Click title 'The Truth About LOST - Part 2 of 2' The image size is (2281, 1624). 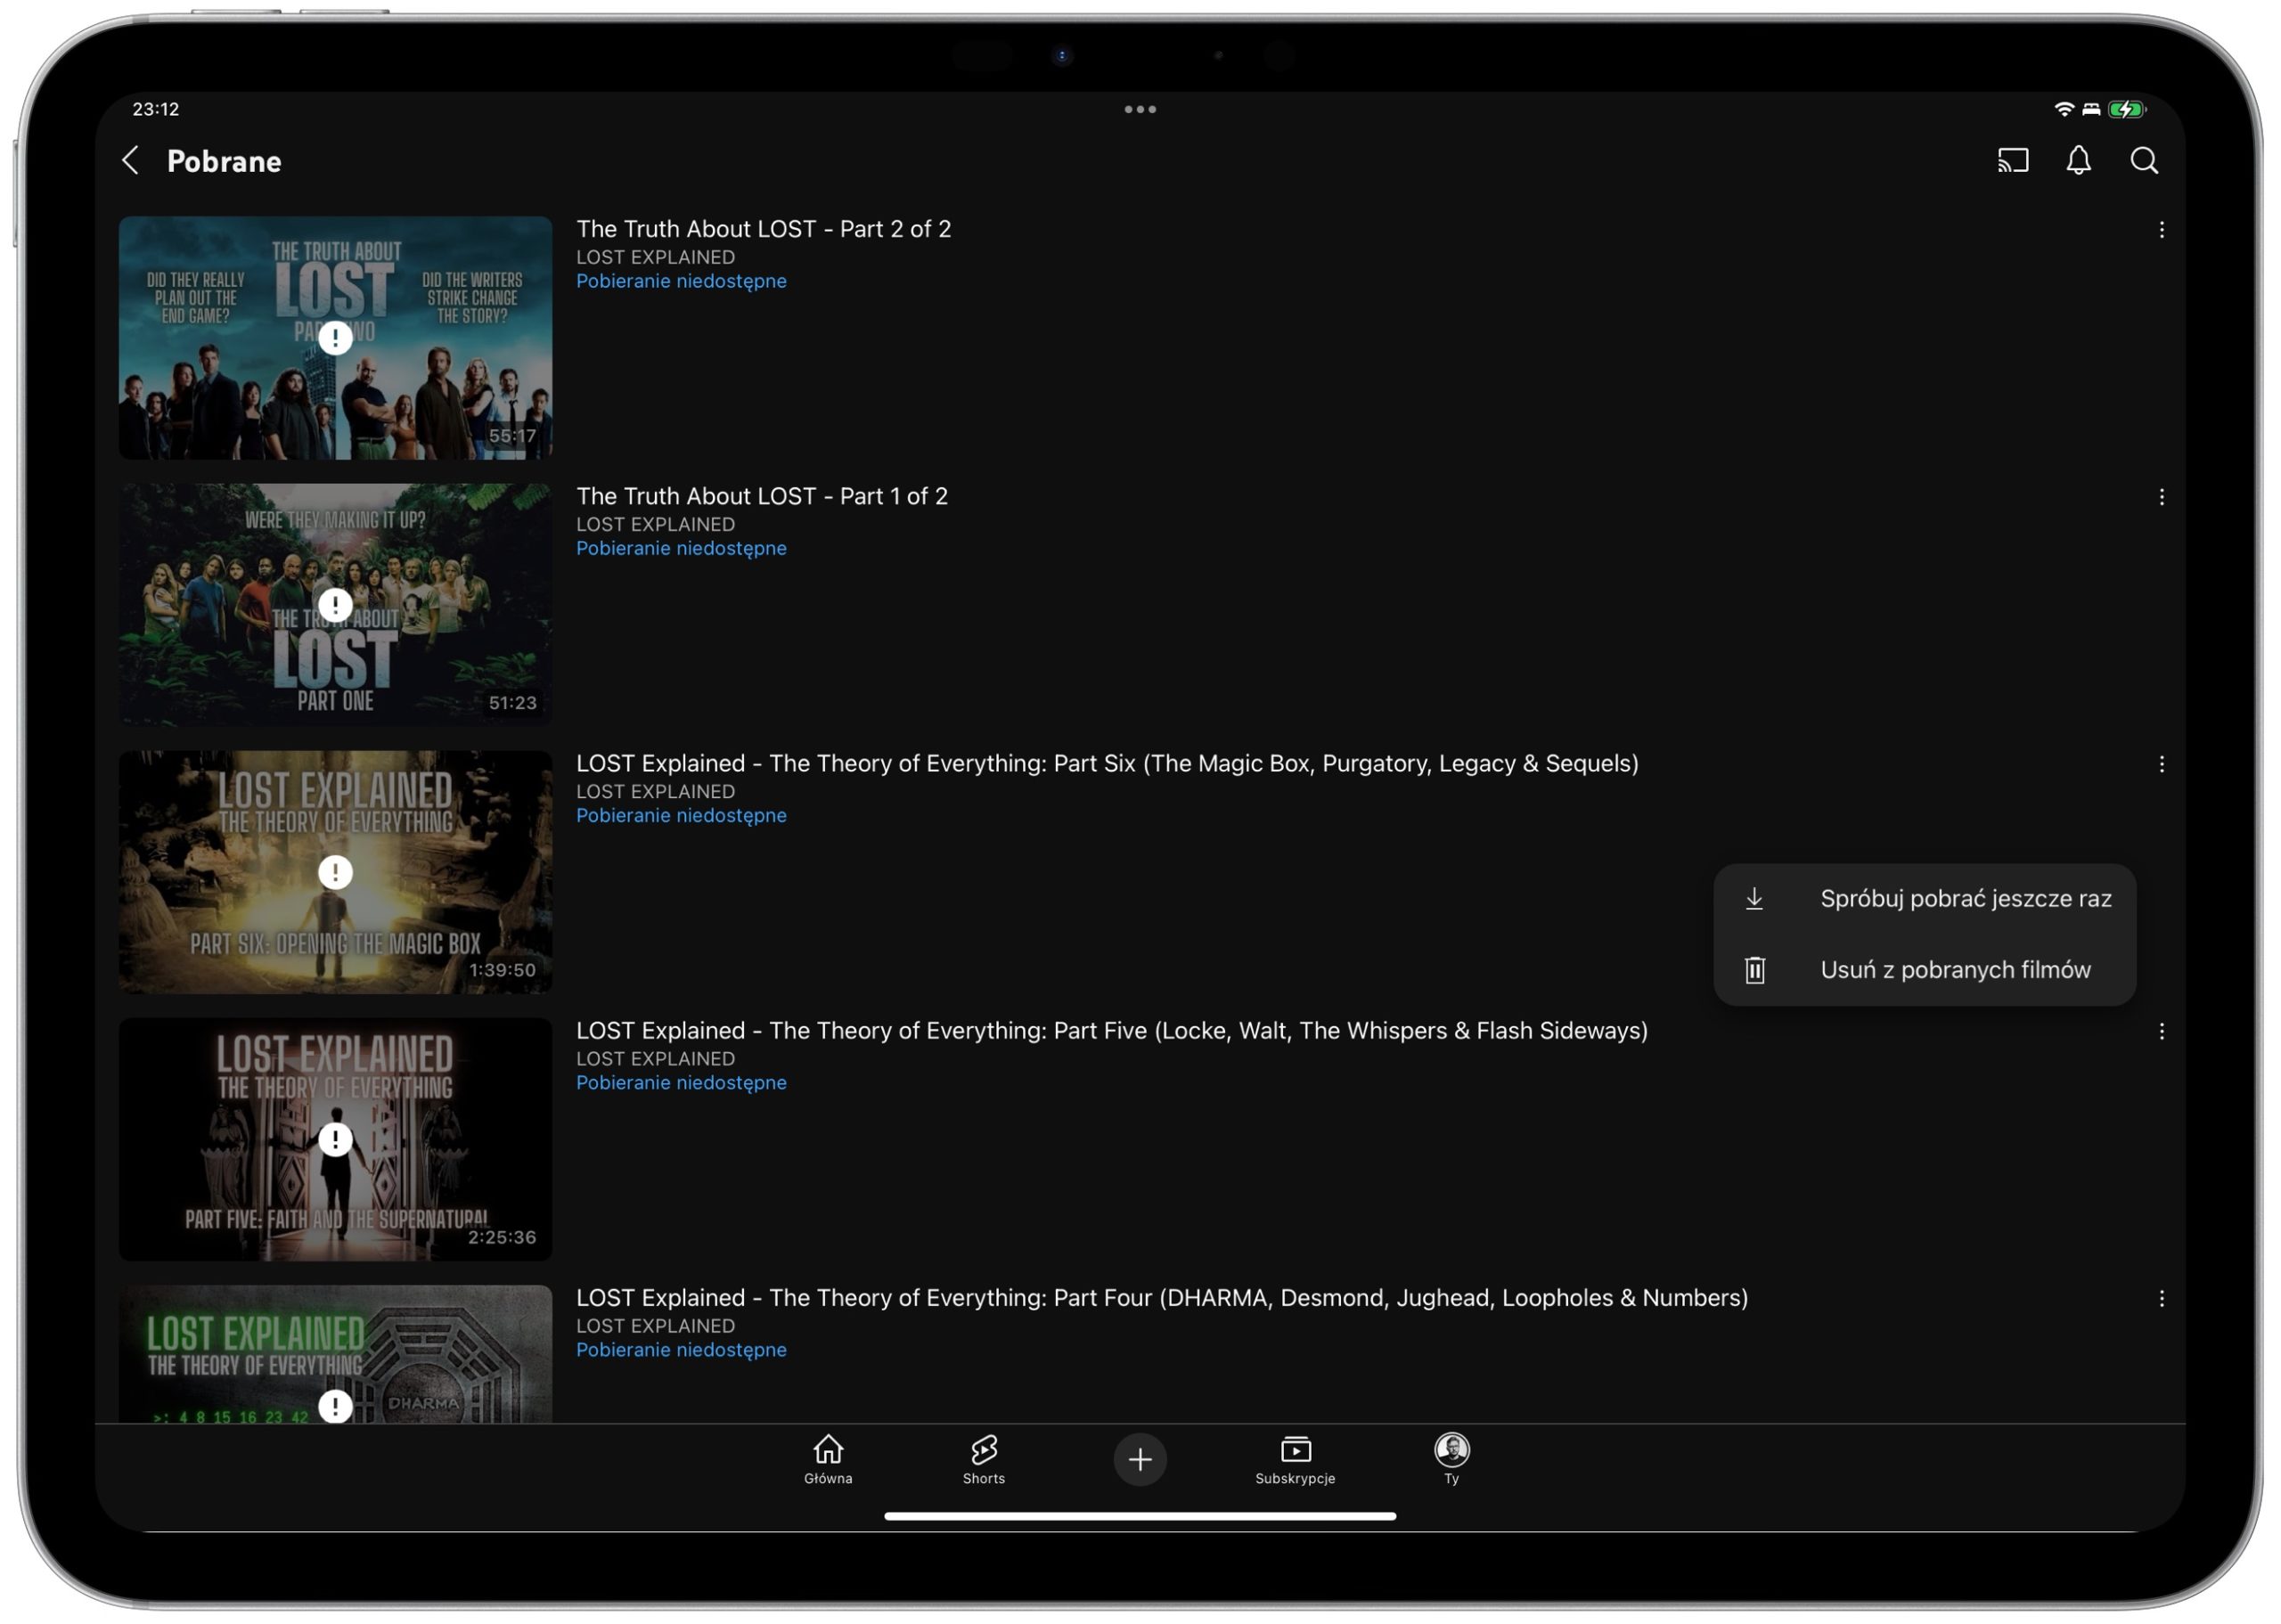pos(763,229)
